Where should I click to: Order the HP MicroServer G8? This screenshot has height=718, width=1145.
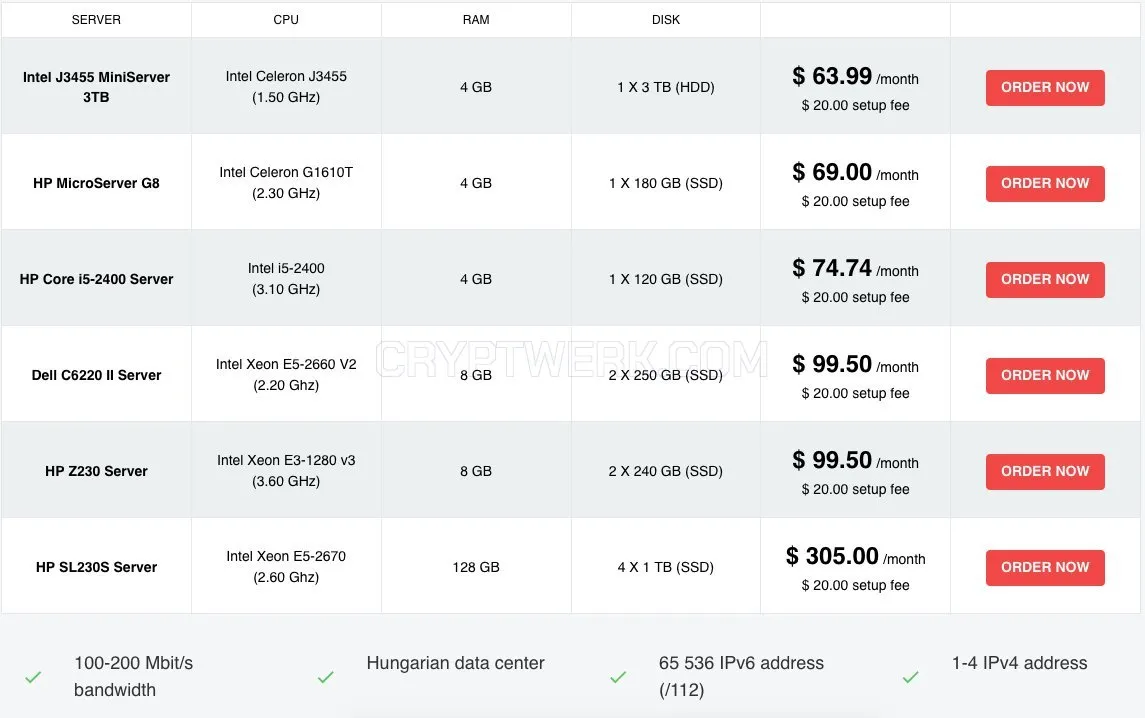[x=1045, y=183]
